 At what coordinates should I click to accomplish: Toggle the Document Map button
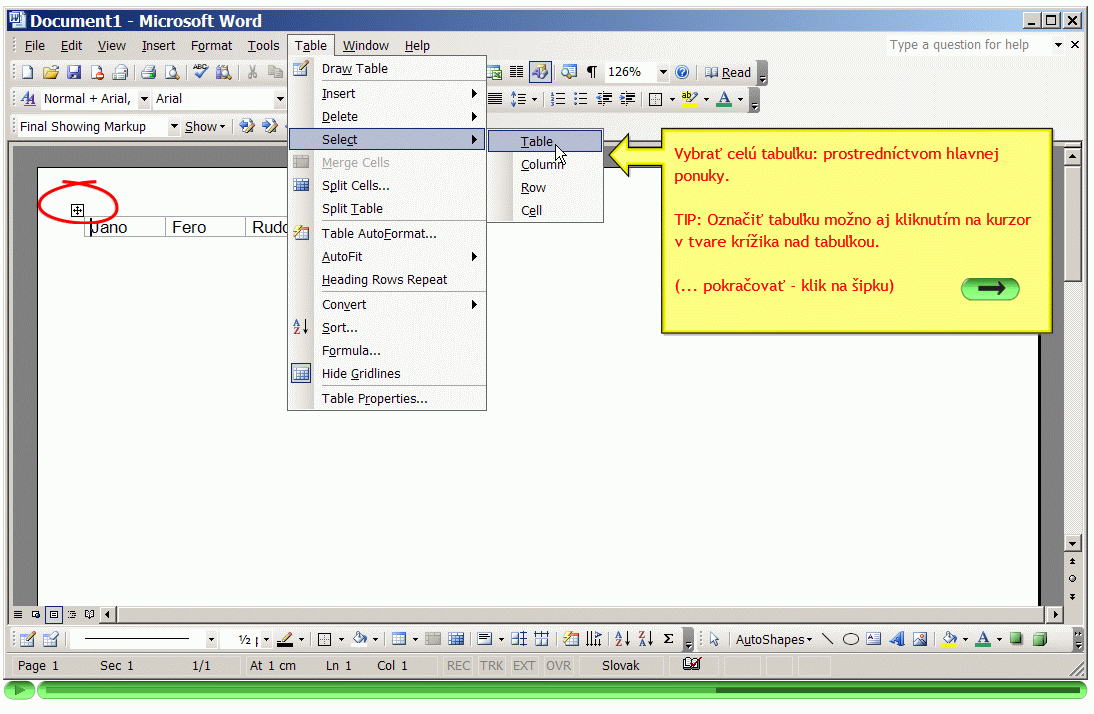click(569, 72)
